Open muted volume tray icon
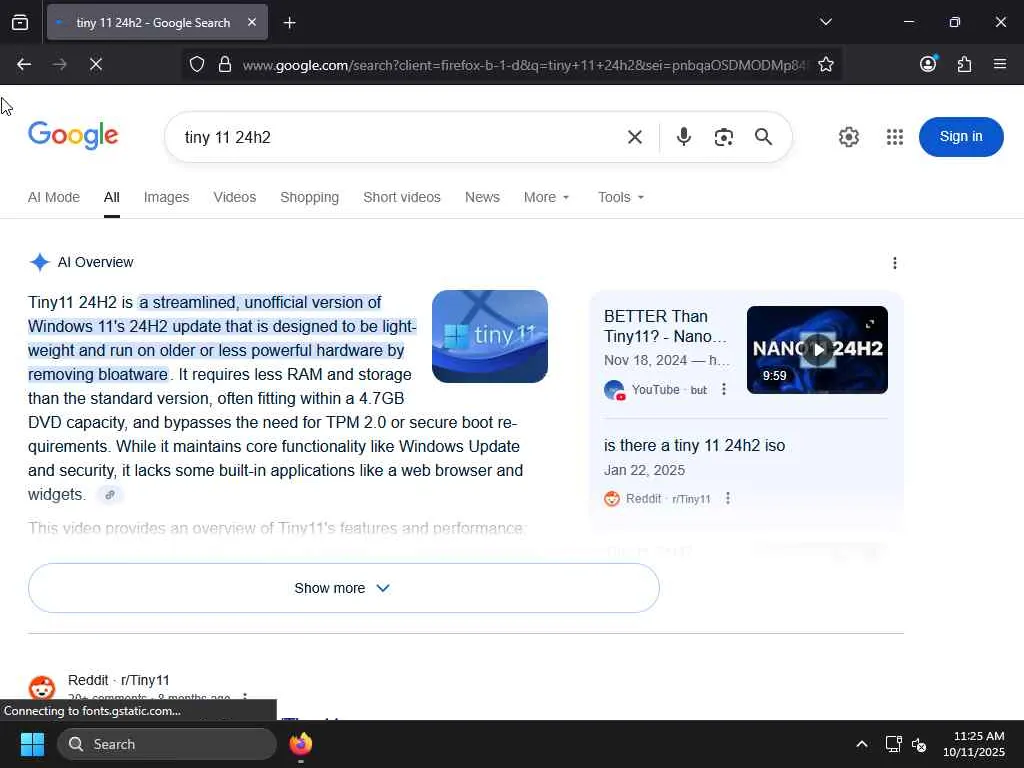The width and height of the screenshot is (1024, 768). coord(919,744)
